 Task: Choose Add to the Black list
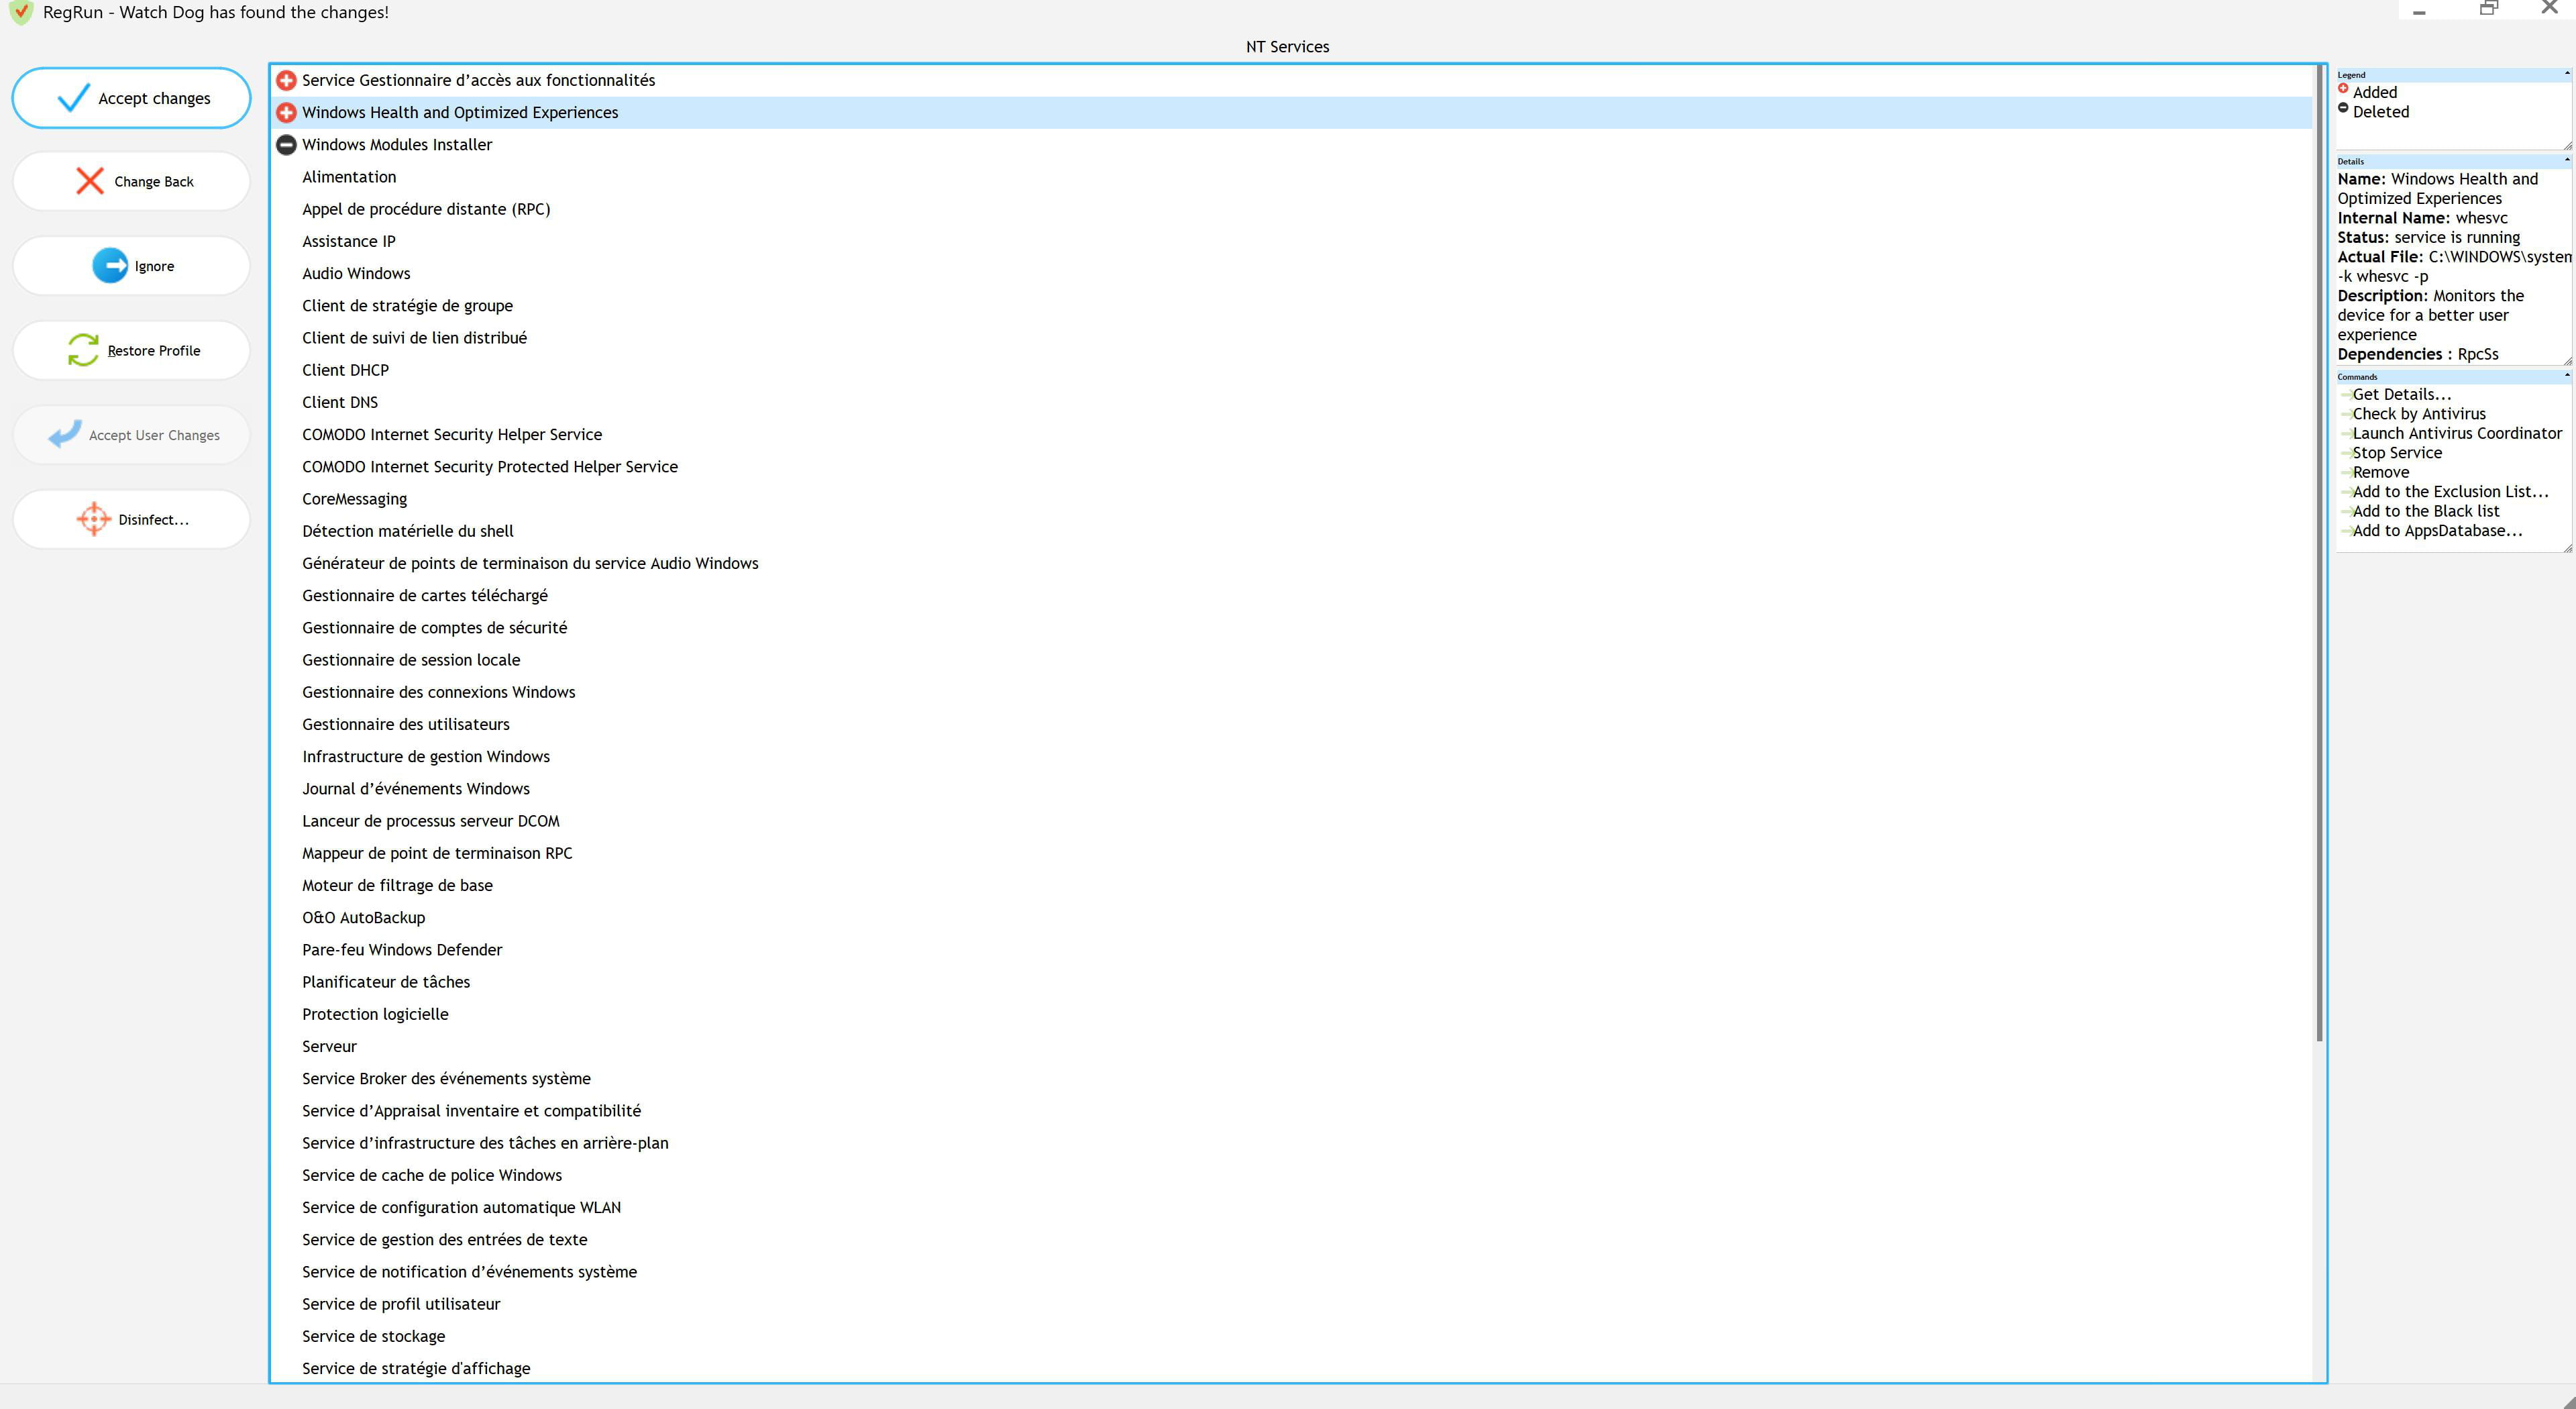(2425, 511)
